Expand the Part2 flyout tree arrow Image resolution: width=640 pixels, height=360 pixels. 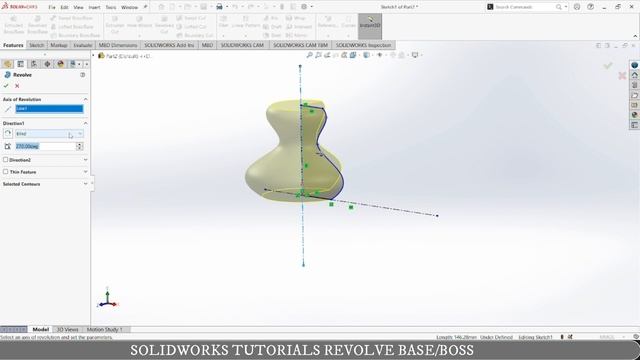pyautogui.click(x=93, y=56)
